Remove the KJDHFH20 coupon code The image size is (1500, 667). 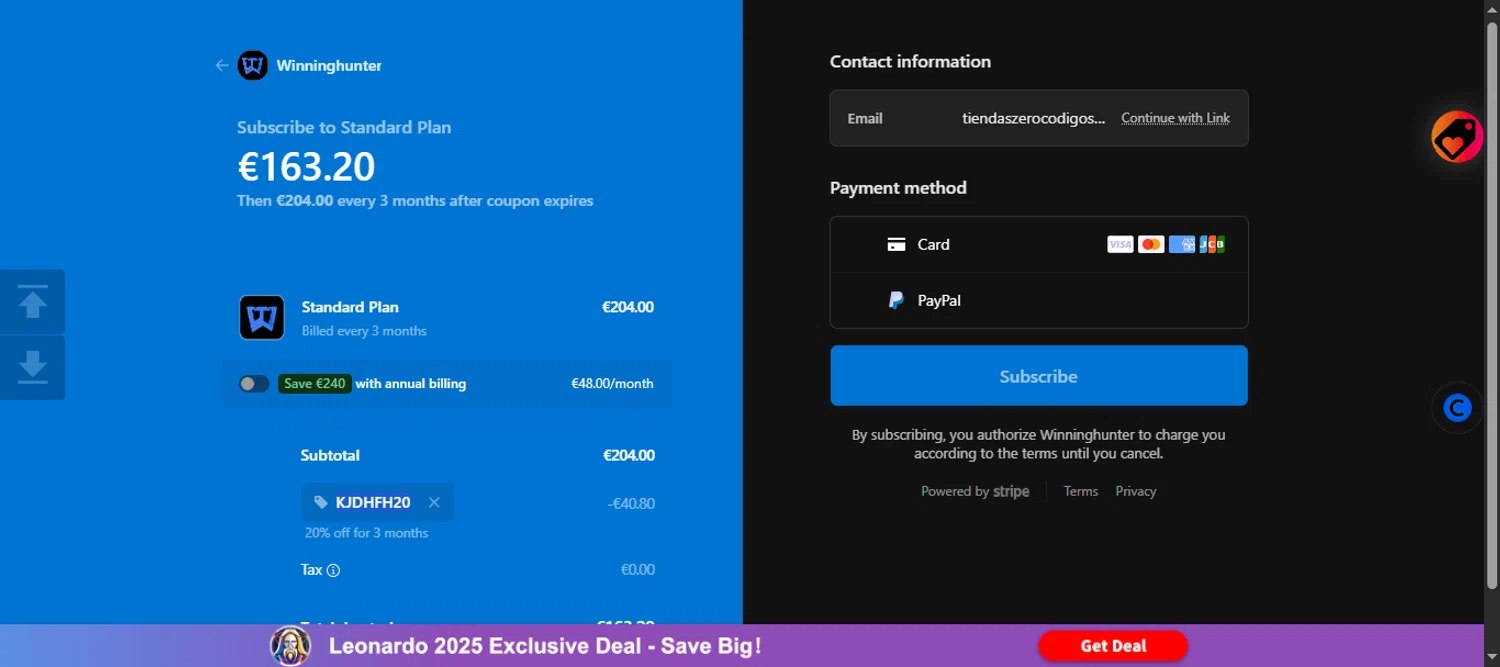tap(434, 503)
